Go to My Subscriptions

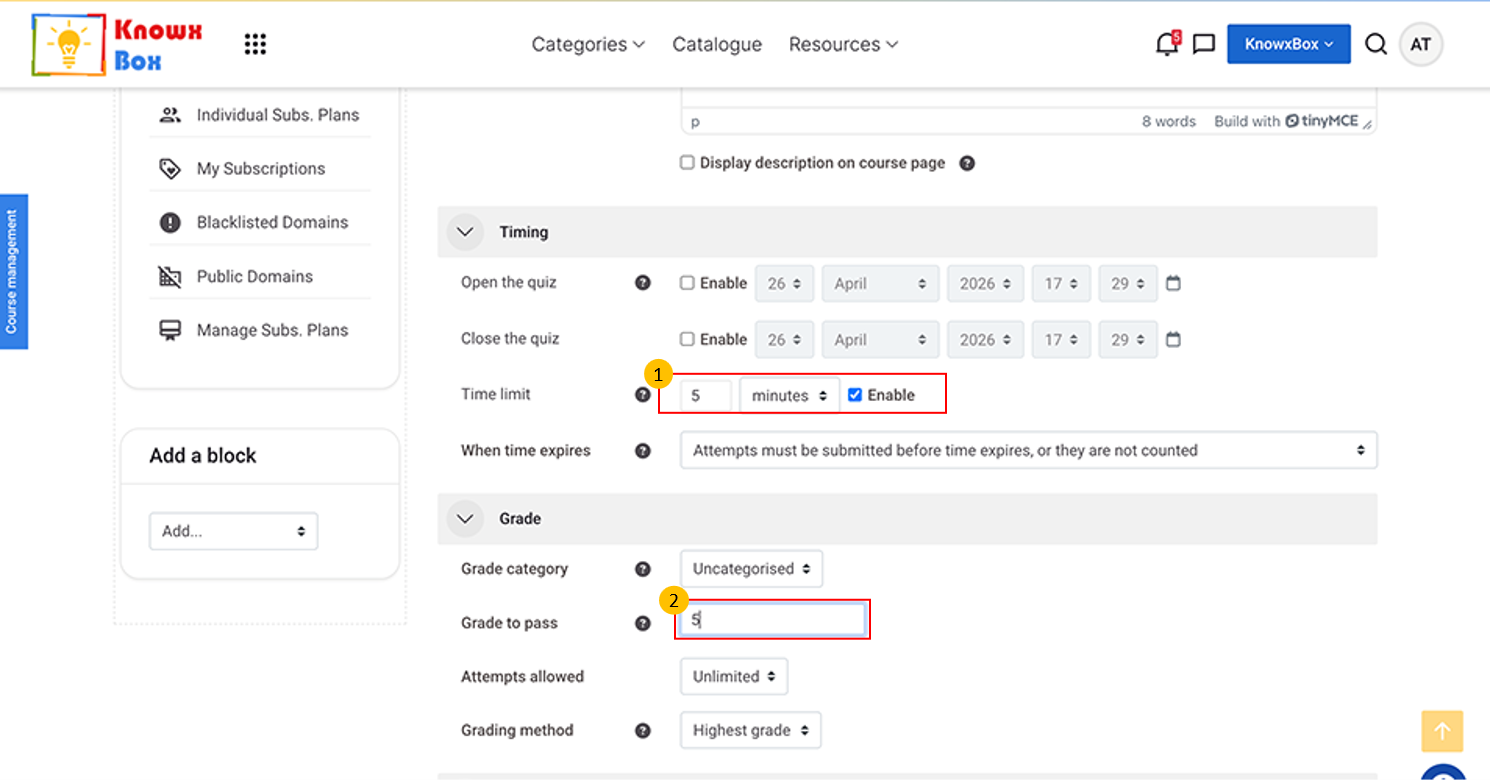[261, 169]
